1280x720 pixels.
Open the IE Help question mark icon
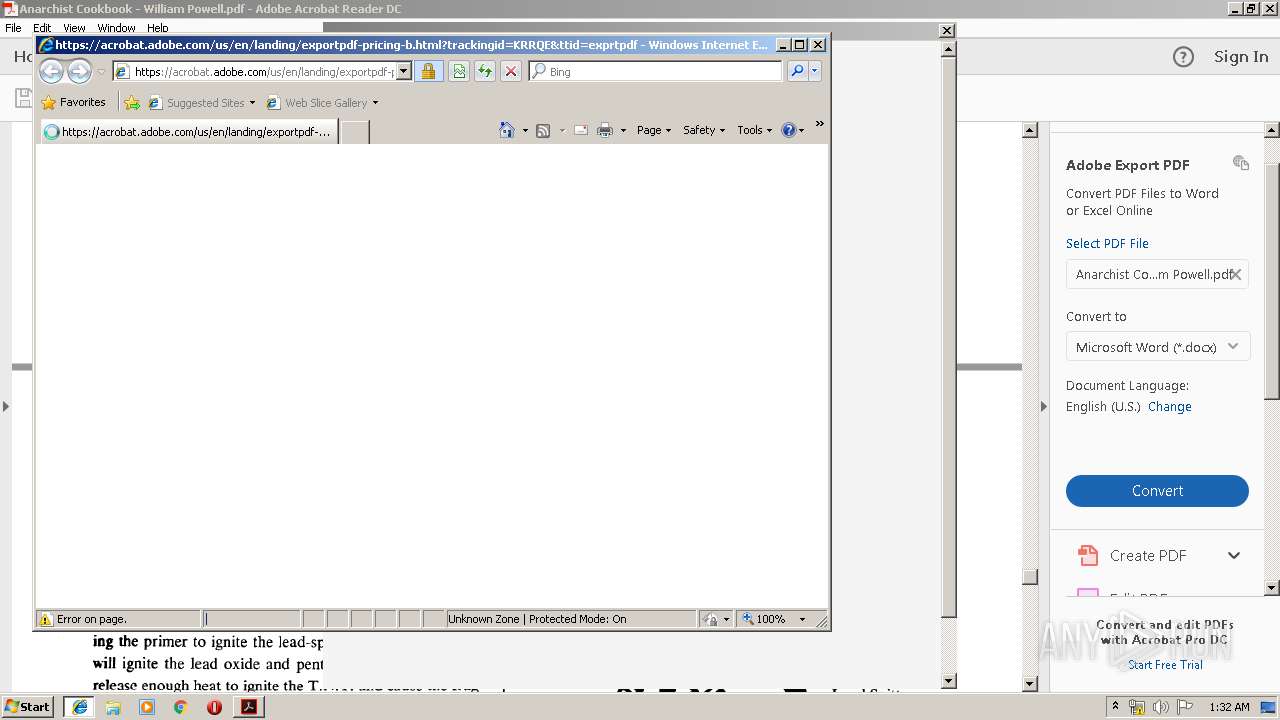789,130
